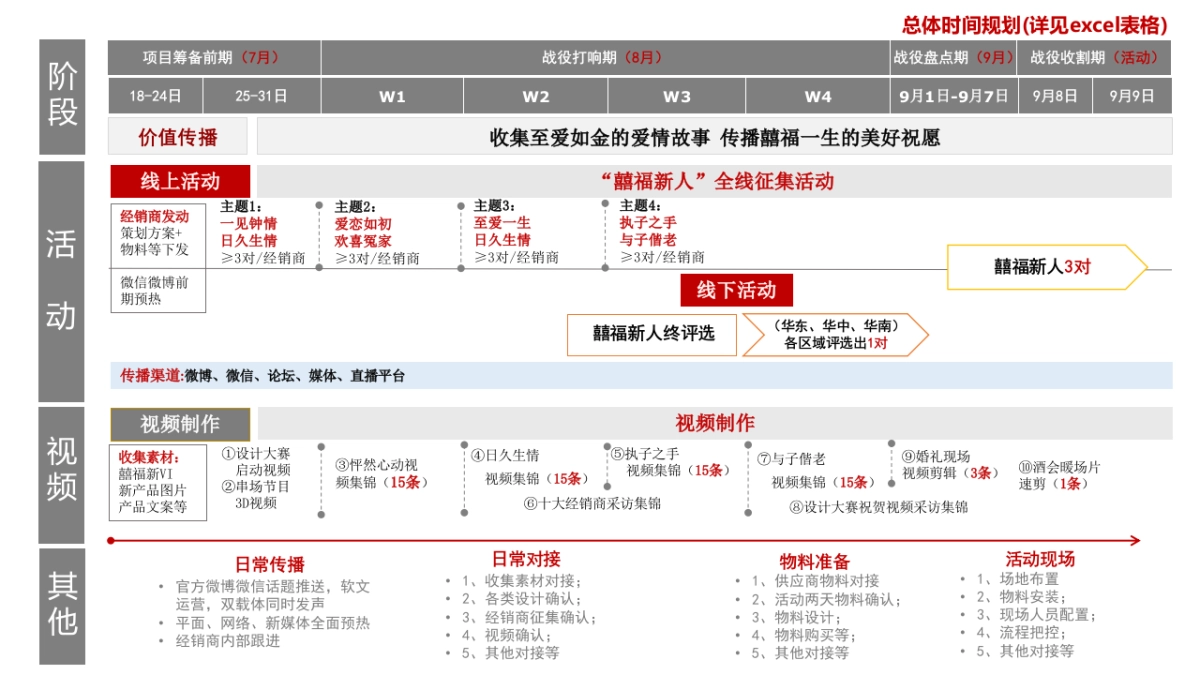Click the 囍福新人终评选 box

[x=651, y=334]
